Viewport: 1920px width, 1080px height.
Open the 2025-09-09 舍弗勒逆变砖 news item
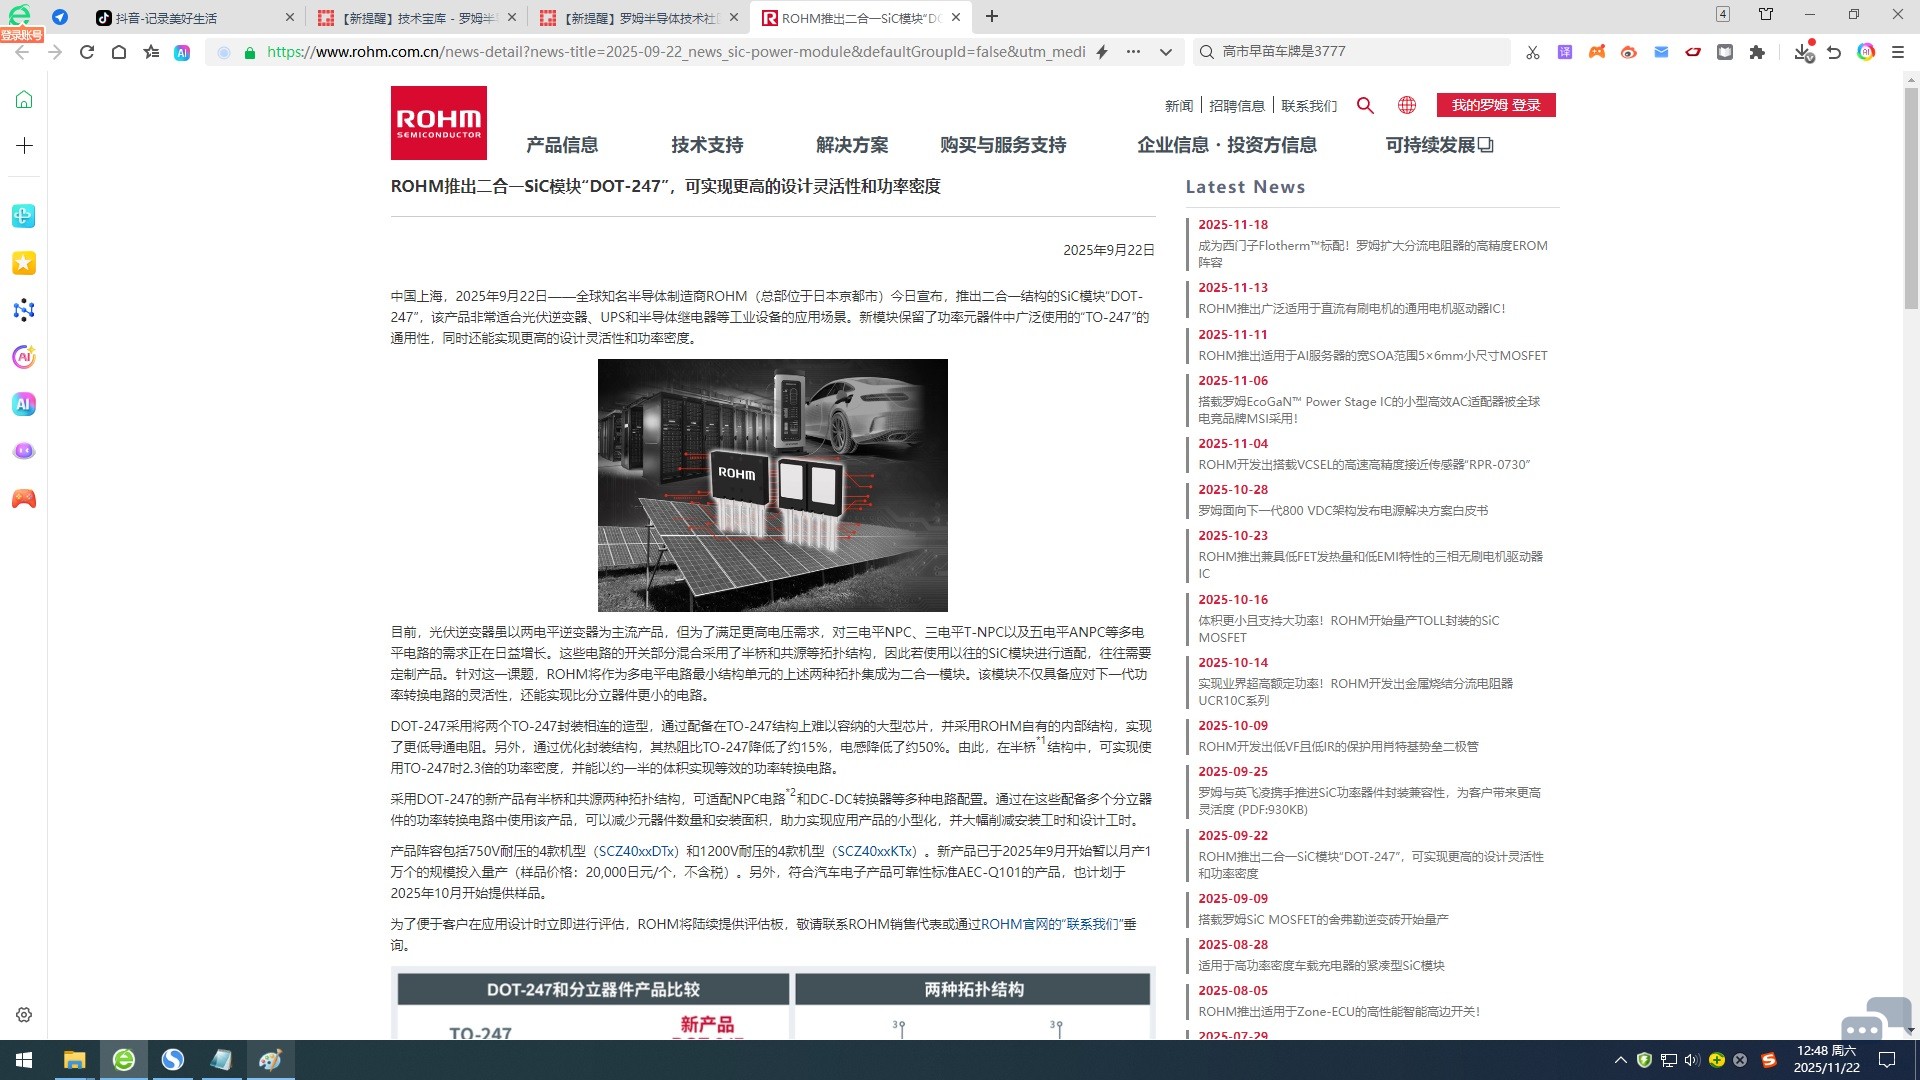pos(1323,919)
